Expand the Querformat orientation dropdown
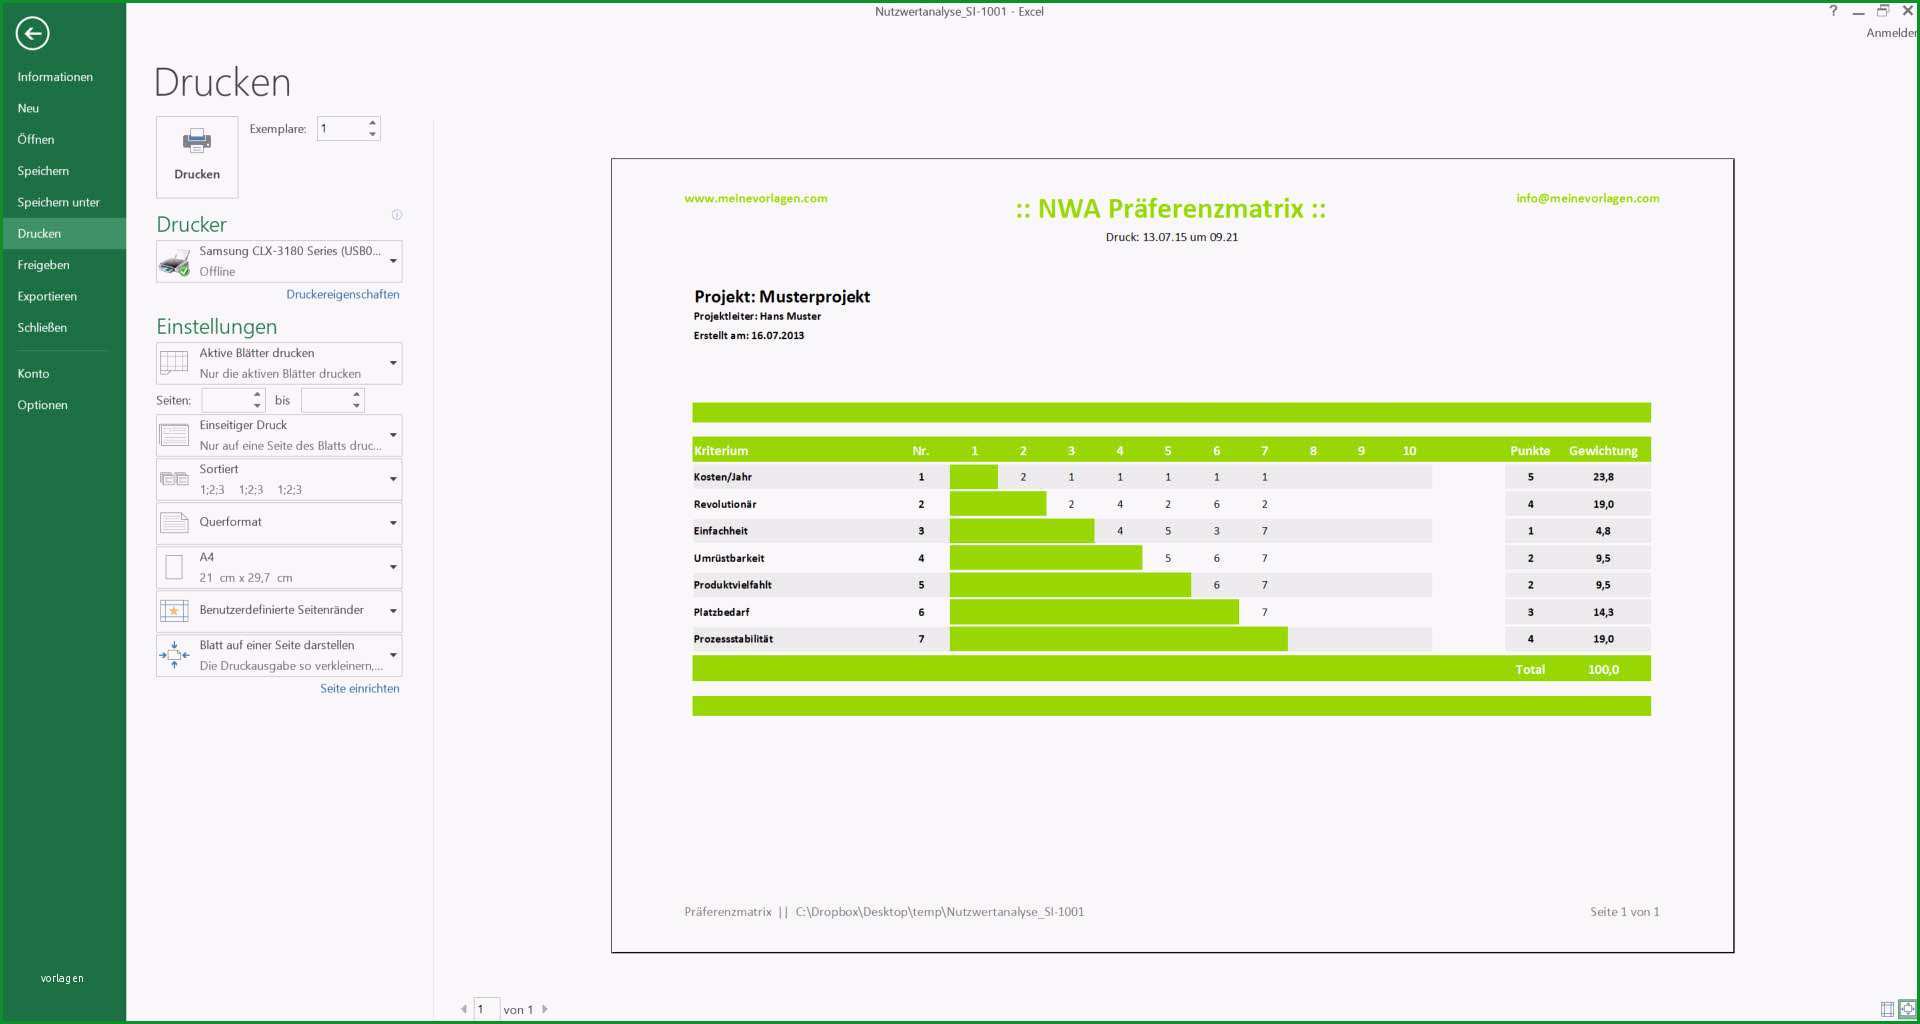 pos(279,522)
